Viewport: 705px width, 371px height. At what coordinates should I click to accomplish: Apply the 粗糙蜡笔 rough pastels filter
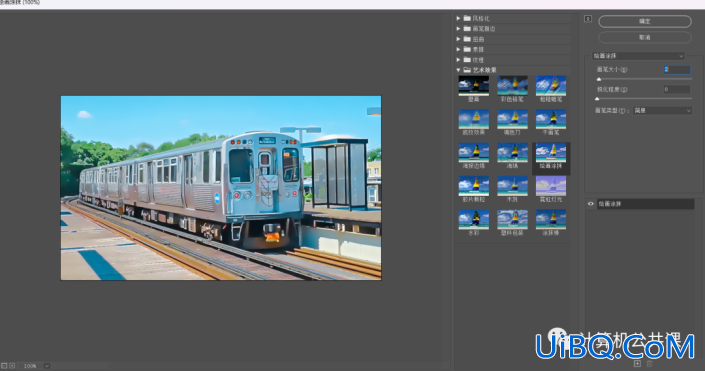click(x=551, y=86)
